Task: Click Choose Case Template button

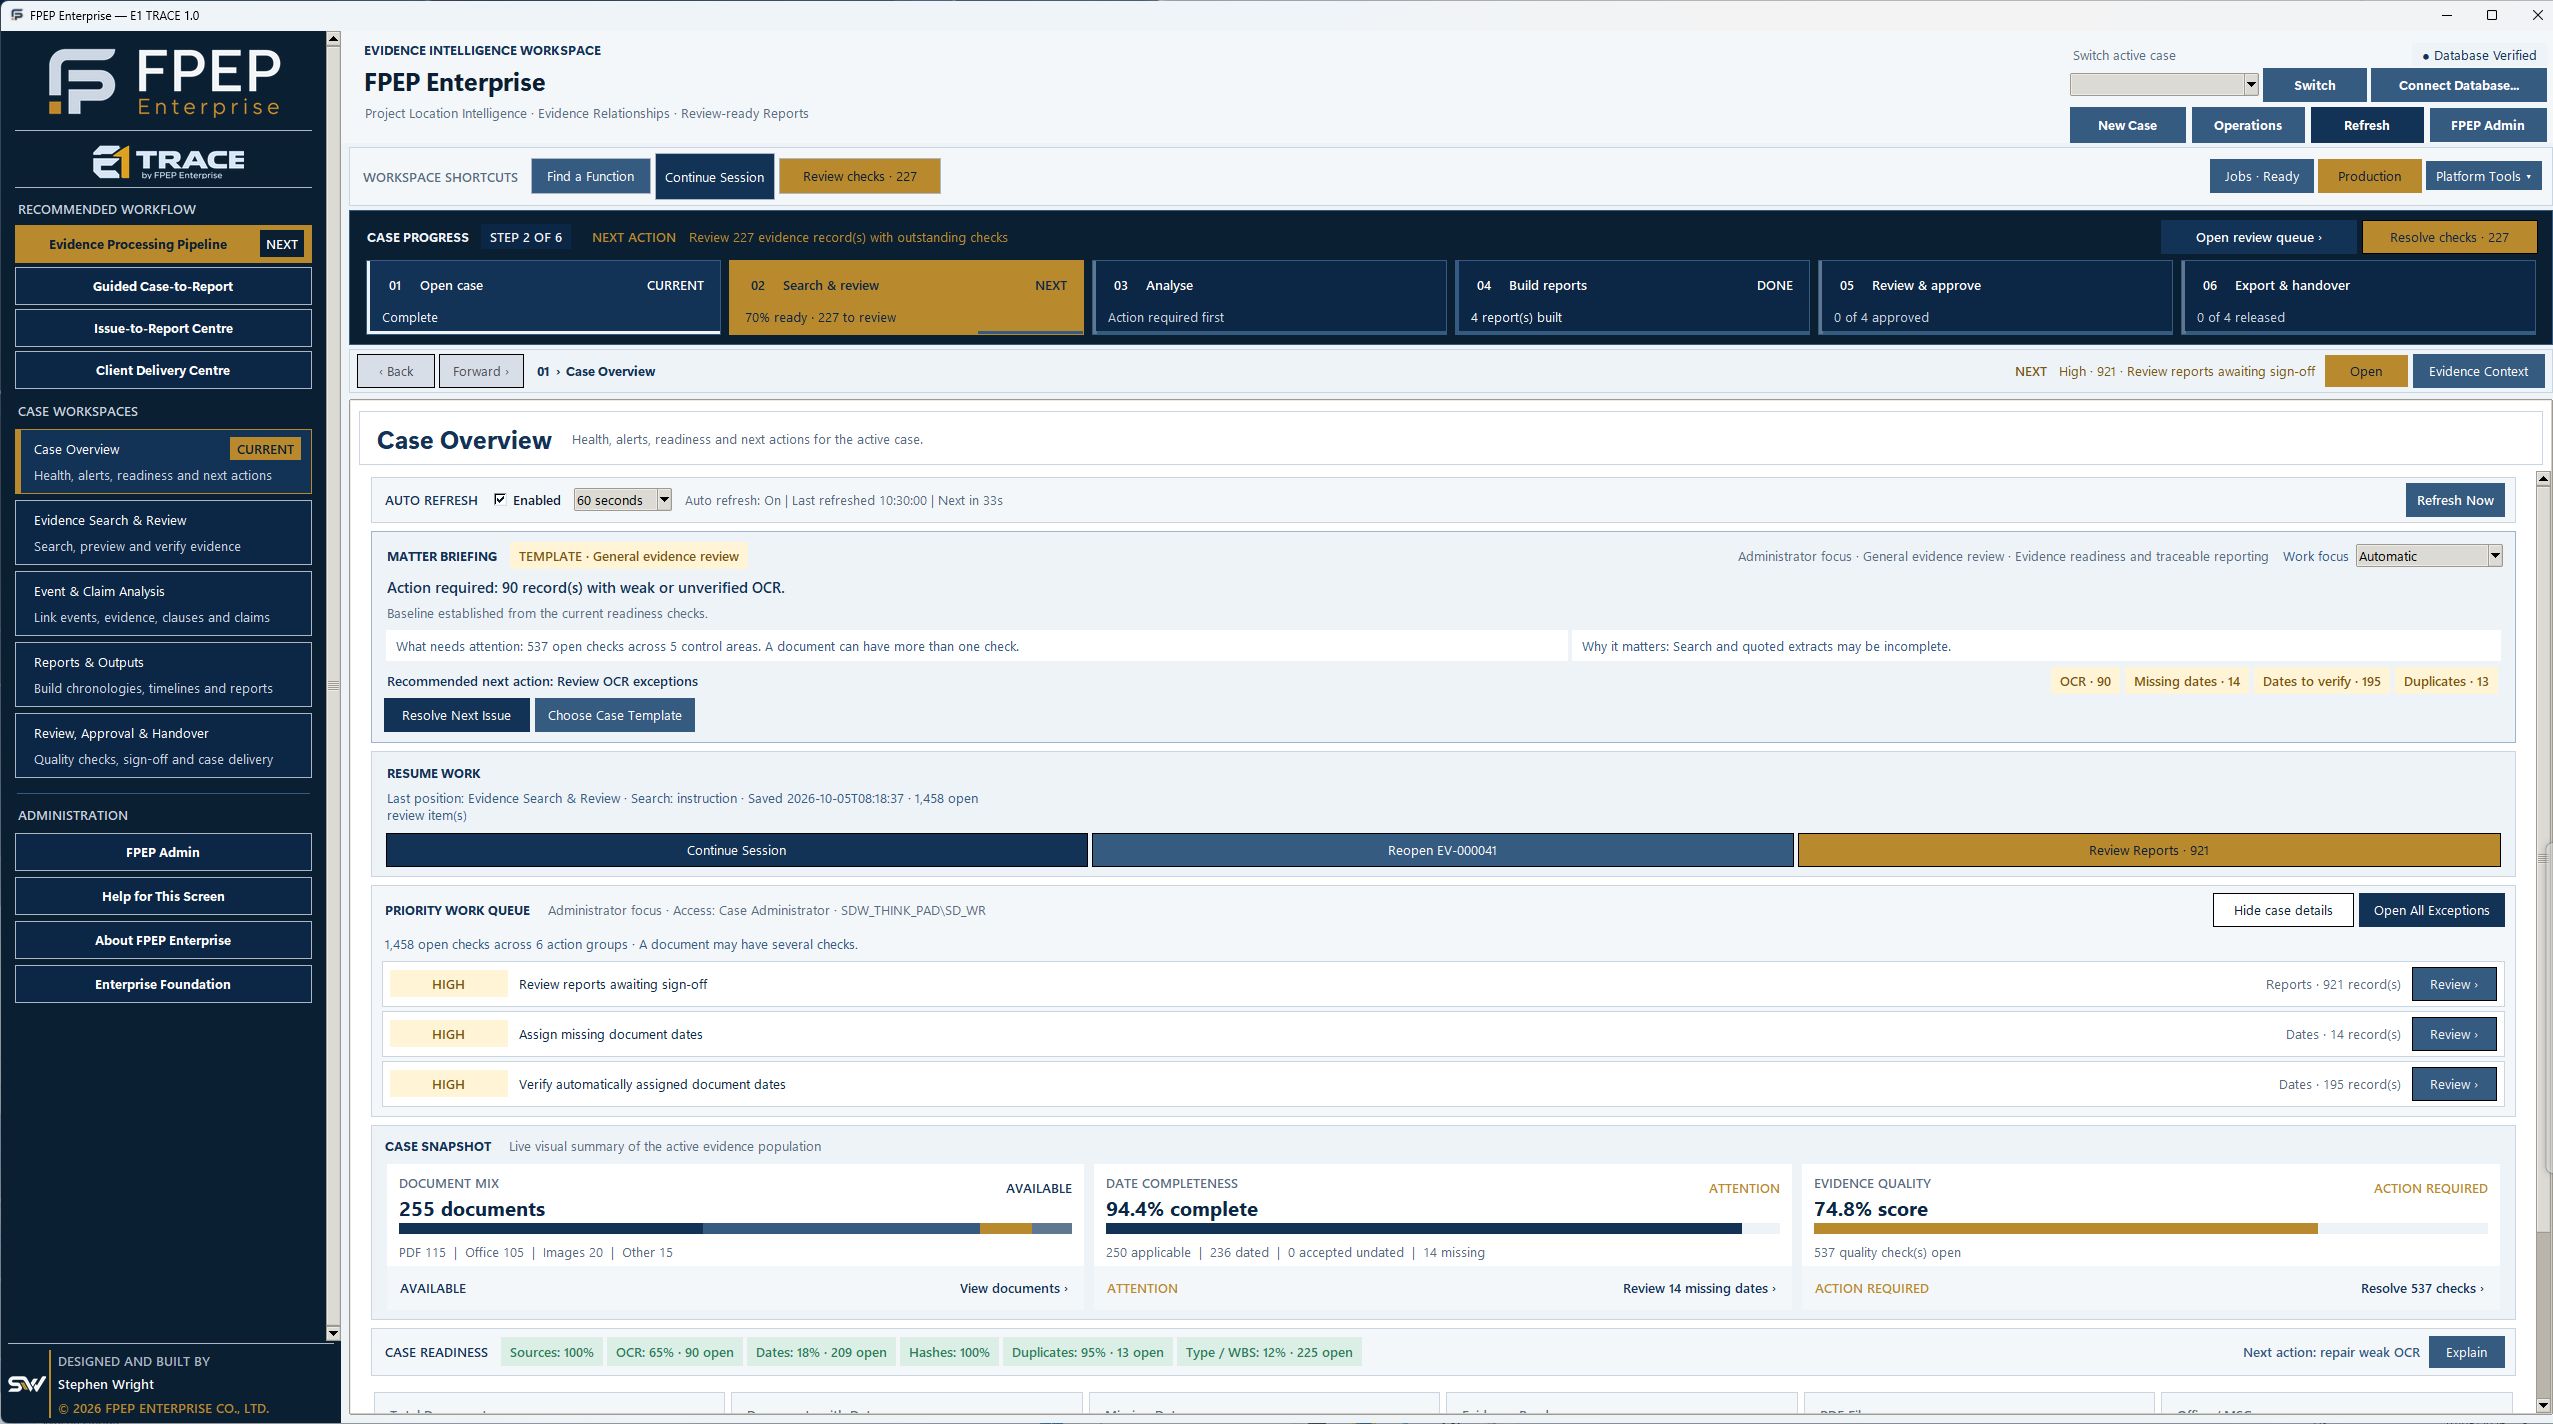Action: [x=614, y=715]
